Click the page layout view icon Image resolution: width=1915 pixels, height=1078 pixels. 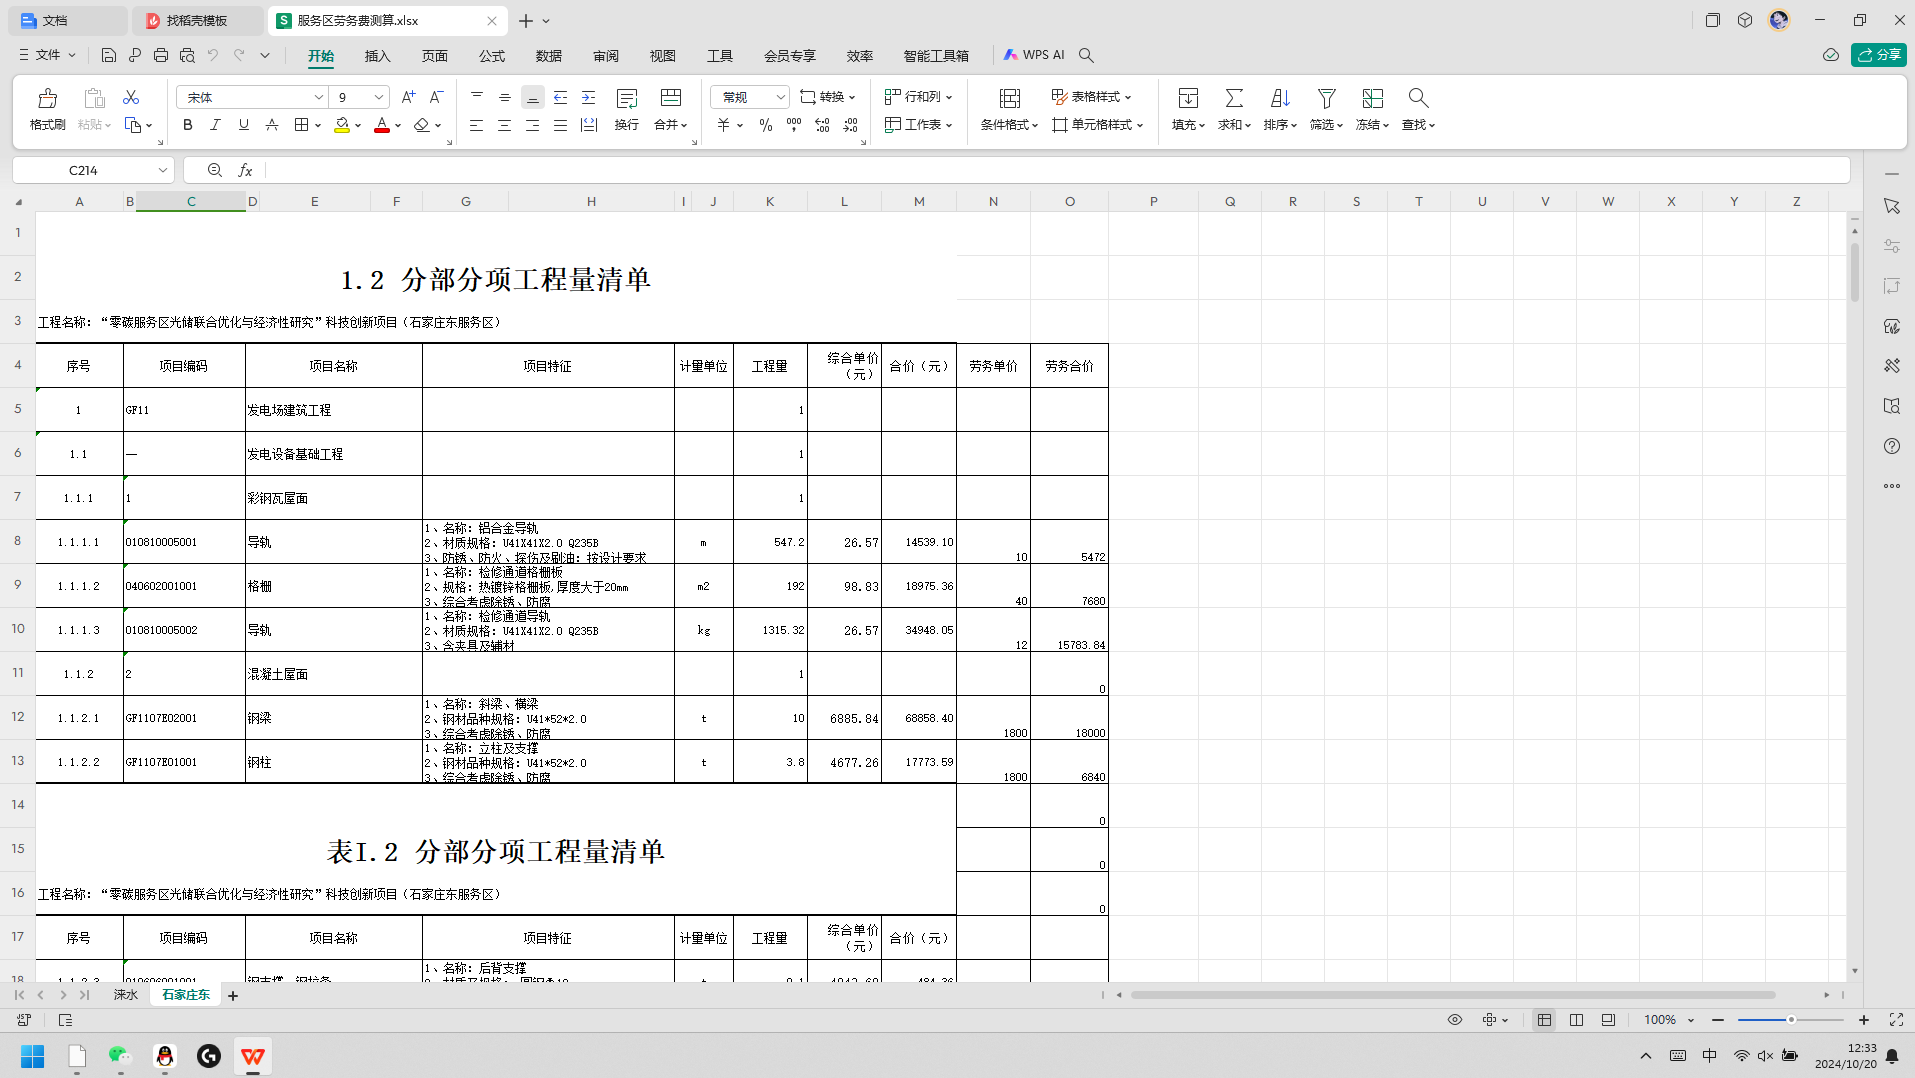(x=1576, y=1020)
